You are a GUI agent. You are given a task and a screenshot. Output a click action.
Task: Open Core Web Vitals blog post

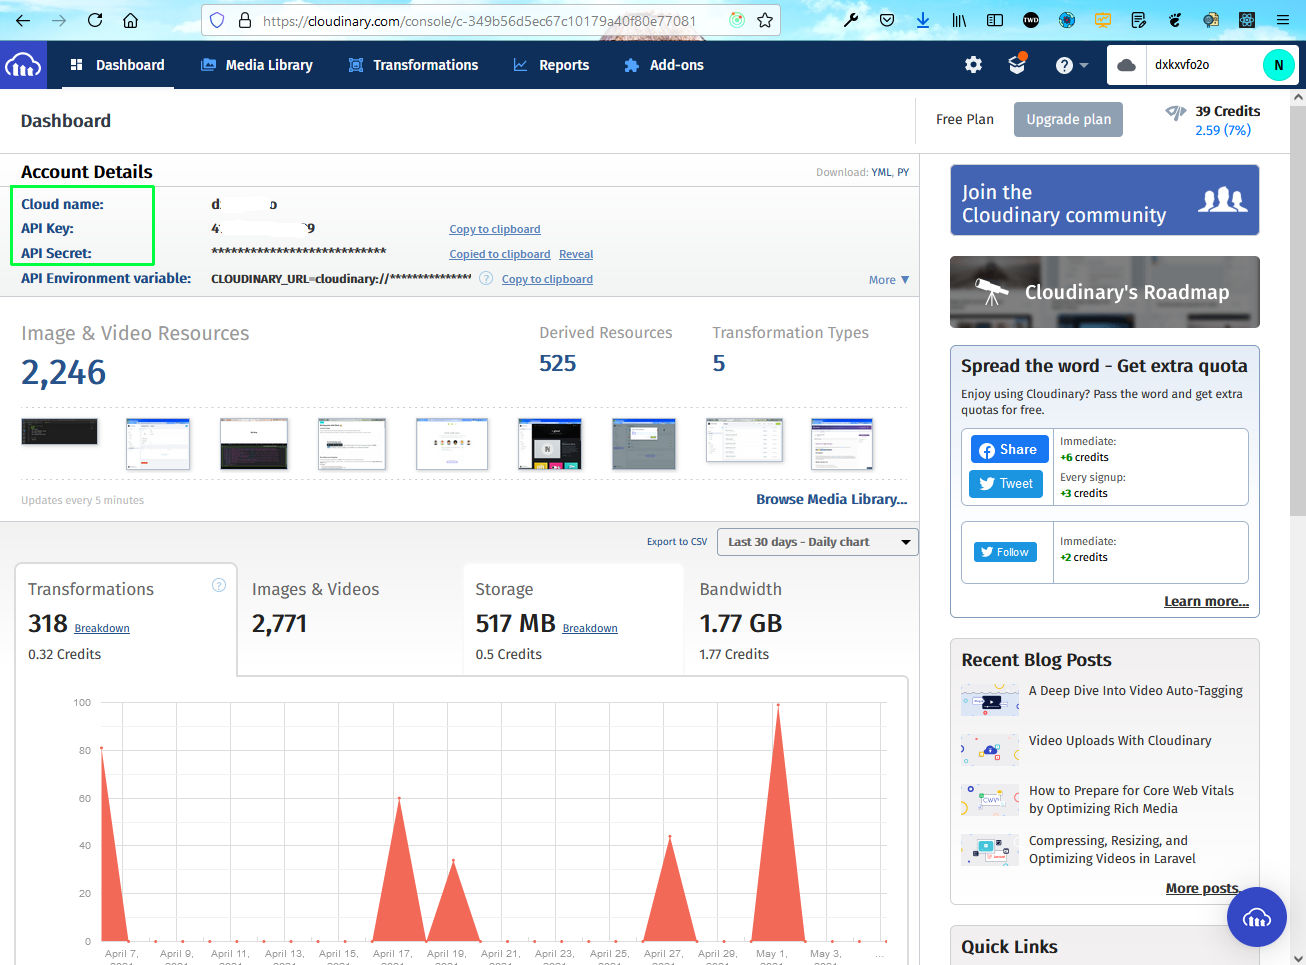click(x=1131, y=800)
